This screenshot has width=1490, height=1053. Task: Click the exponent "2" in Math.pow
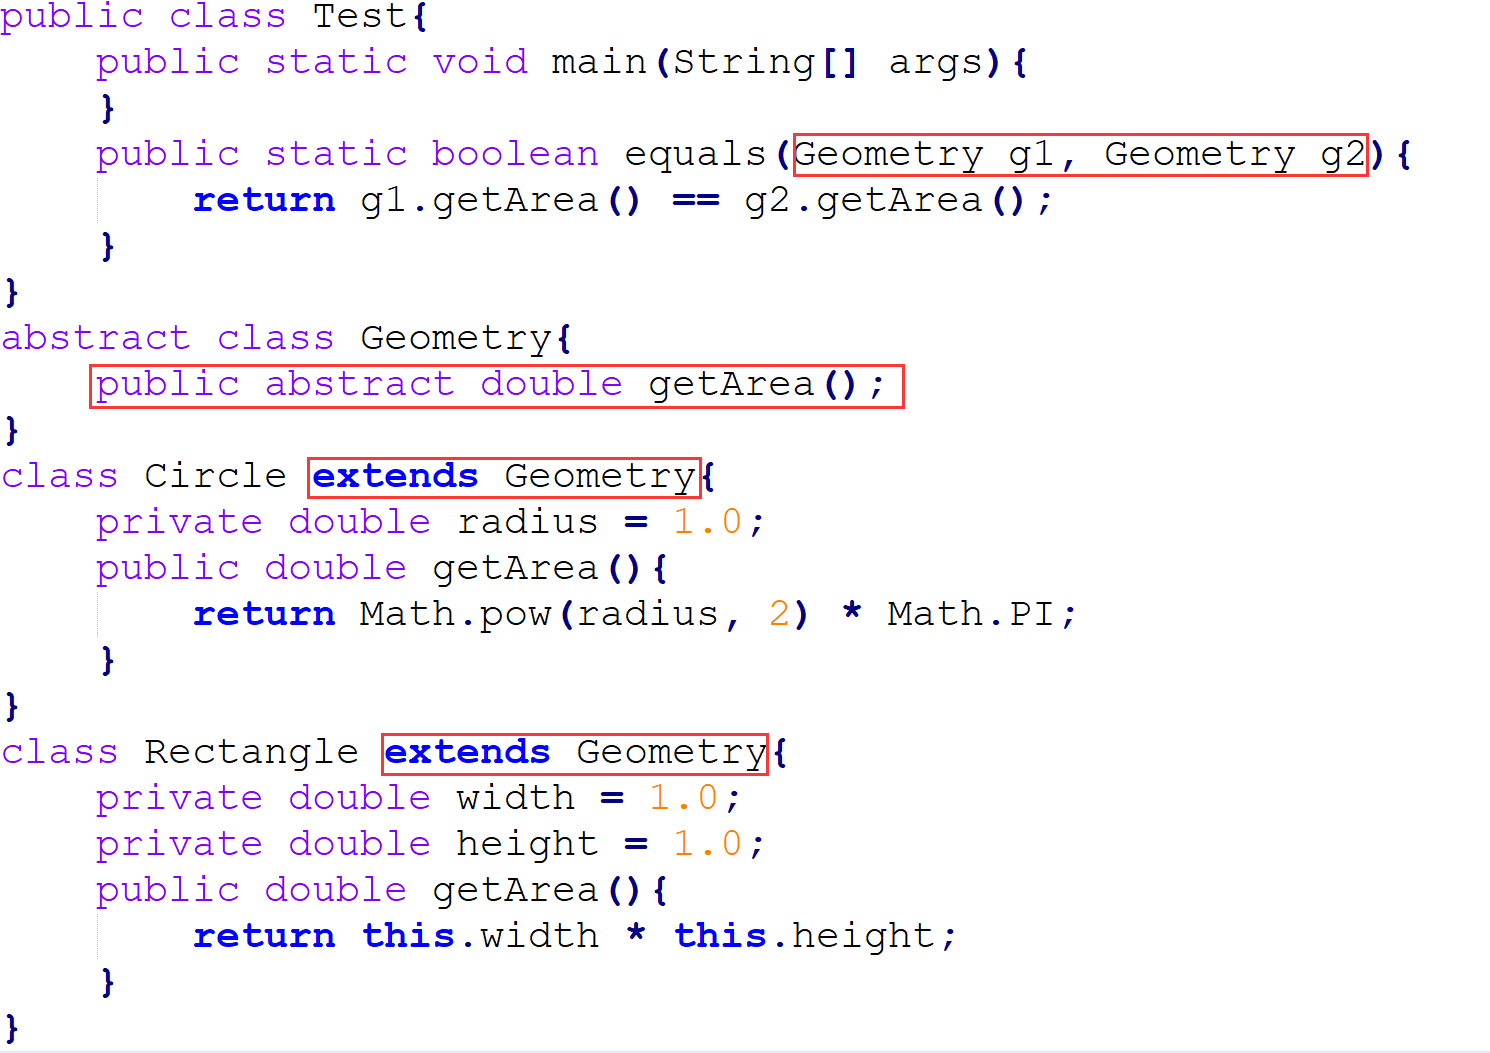click(x=779, y=614)
